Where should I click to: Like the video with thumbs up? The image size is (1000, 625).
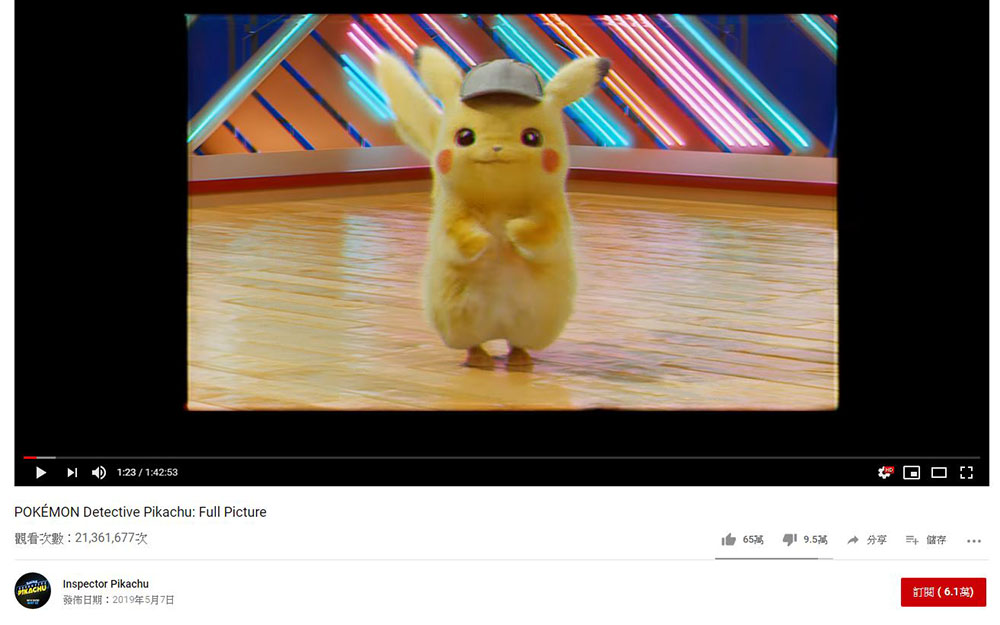(728, 540)
